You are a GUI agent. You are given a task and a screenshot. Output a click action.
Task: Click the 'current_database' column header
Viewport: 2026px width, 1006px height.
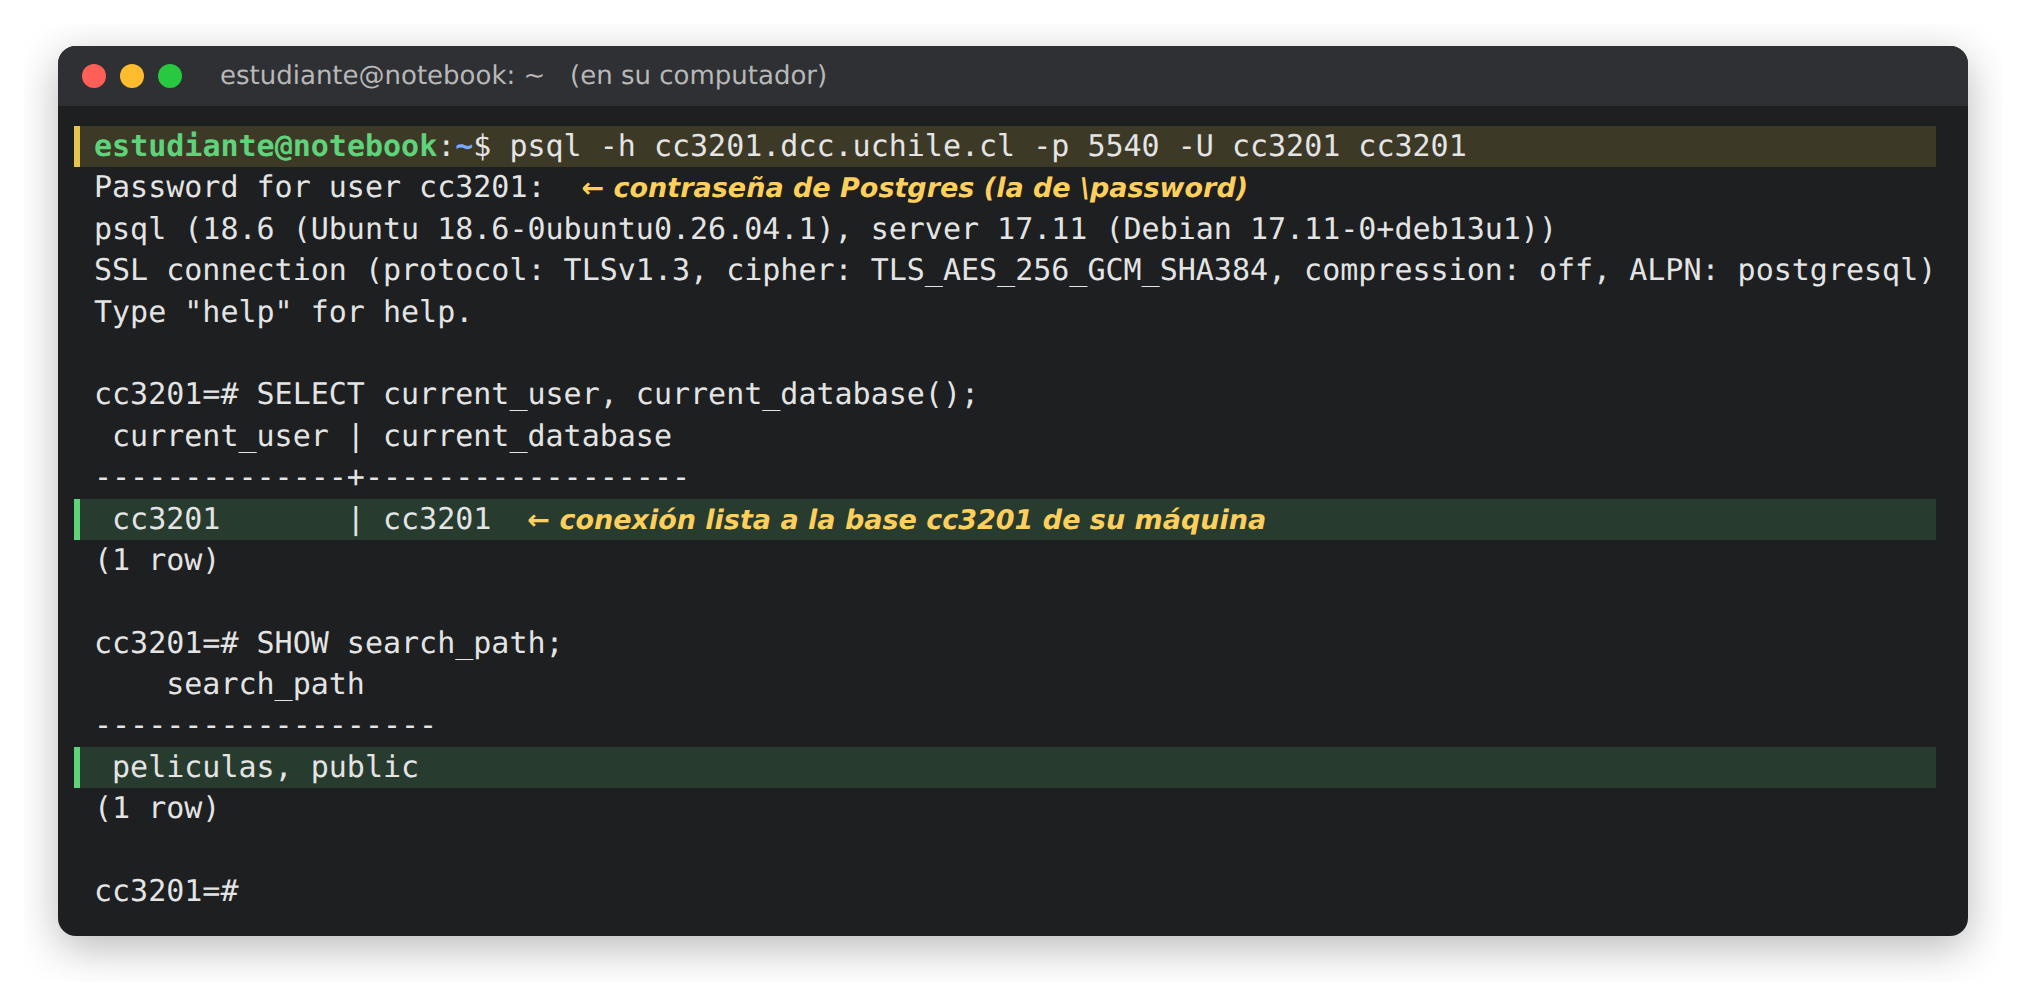tap(528, 437)
